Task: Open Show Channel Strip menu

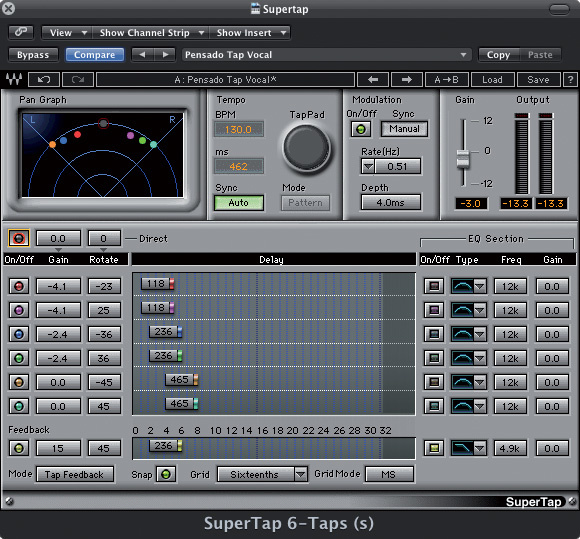Action: pyautogui.click(x=151, y=33)
